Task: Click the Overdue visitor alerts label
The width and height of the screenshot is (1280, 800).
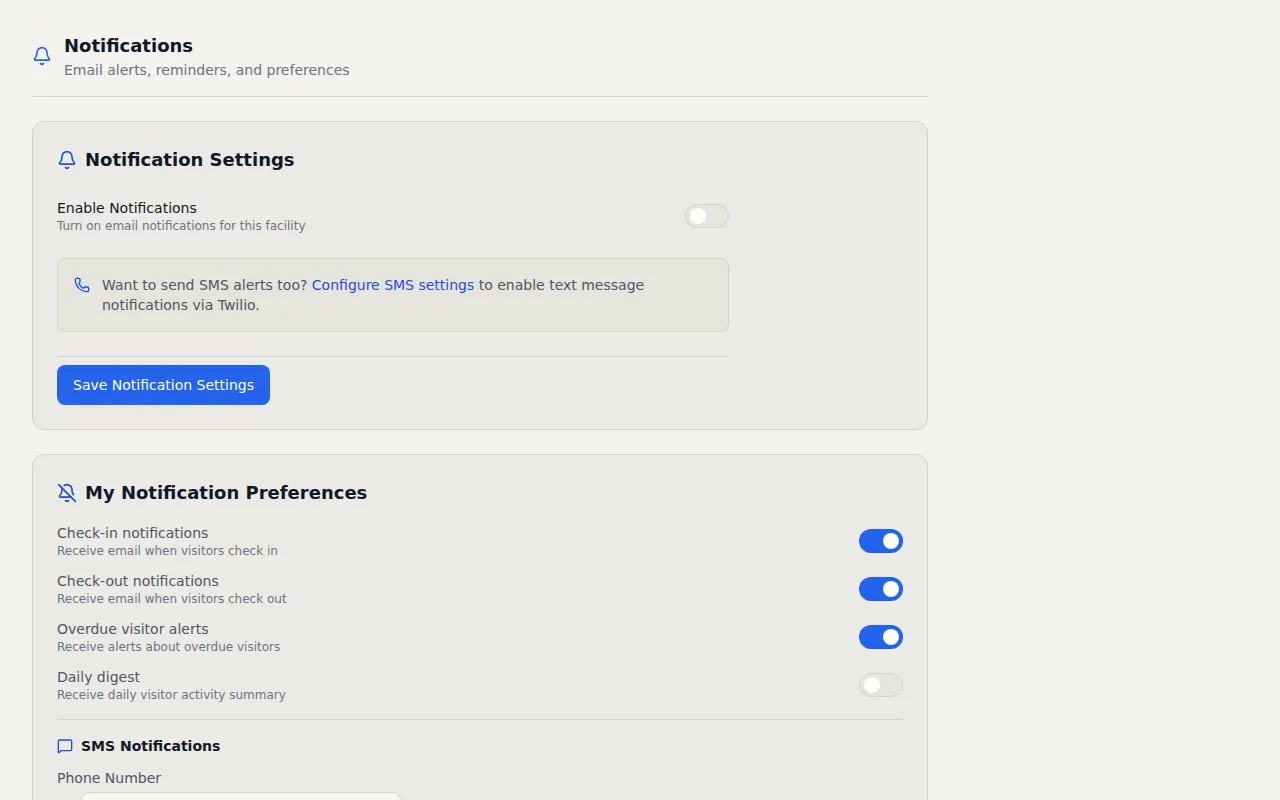Action: (x=132, y=629)
